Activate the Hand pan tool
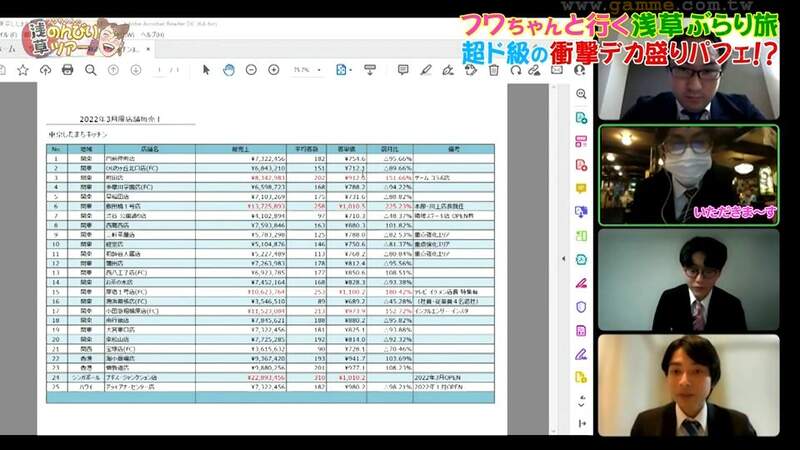 [x=229, y=70]
